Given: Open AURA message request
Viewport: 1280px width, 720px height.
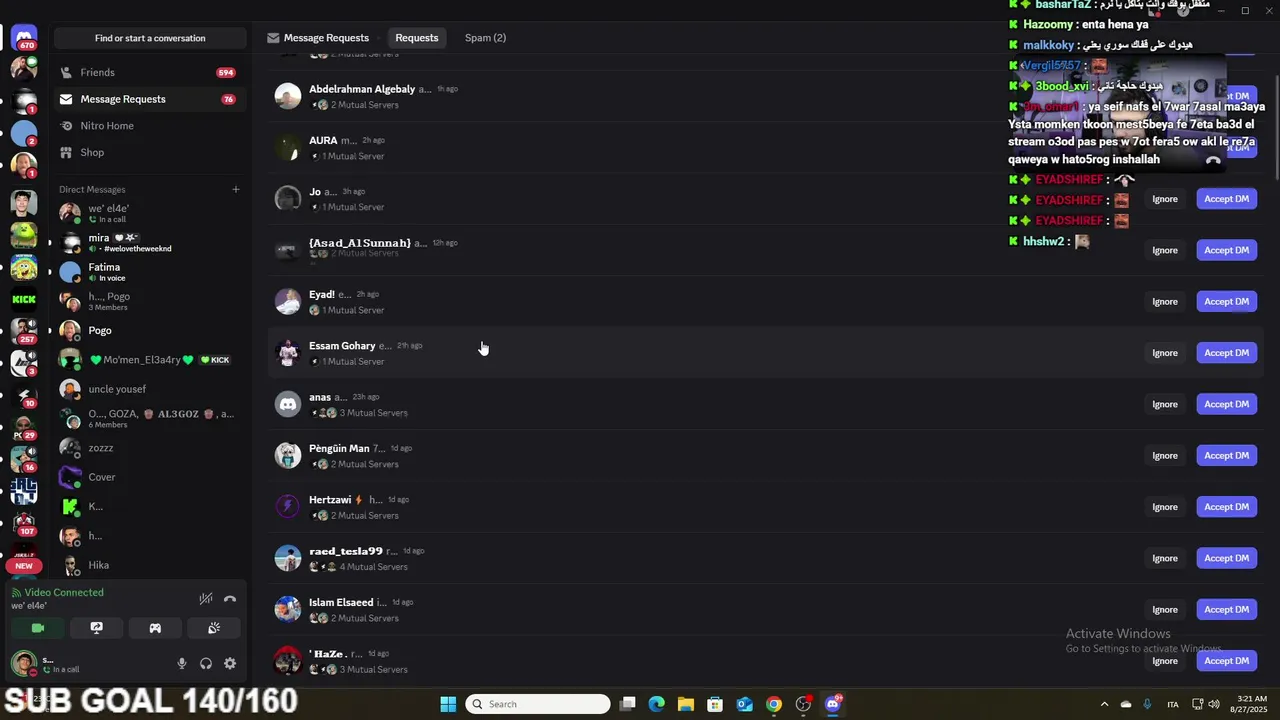Looking at the screenshot, I should (765, 147).
